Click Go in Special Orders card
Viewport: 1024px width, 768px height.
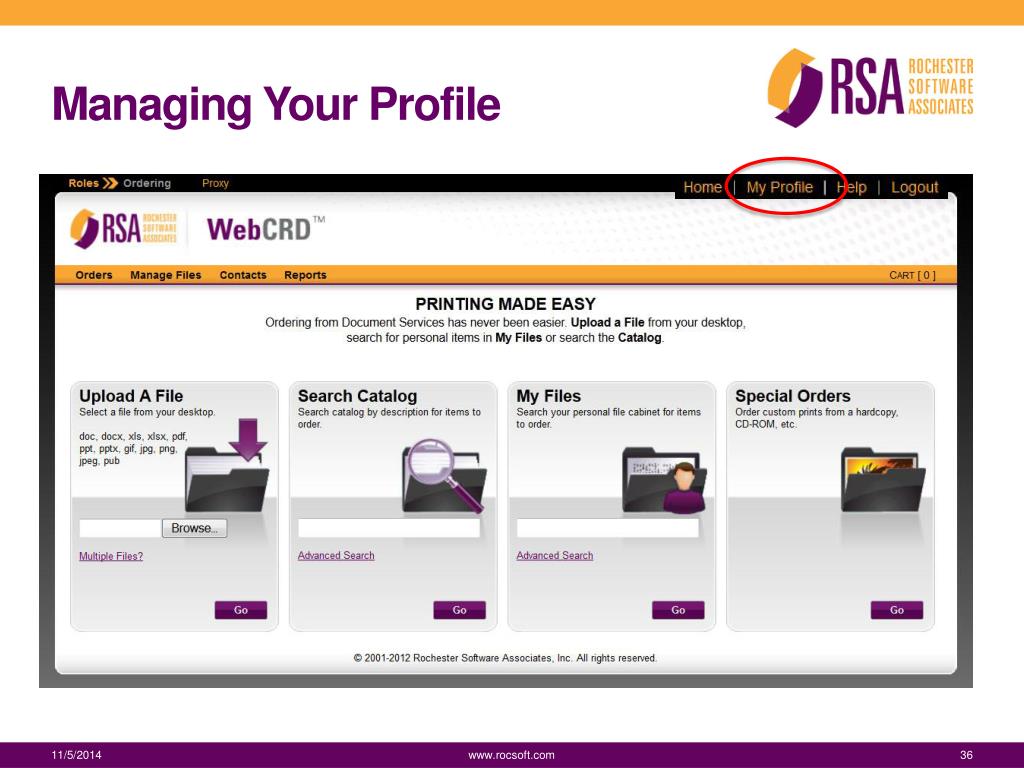897,610
